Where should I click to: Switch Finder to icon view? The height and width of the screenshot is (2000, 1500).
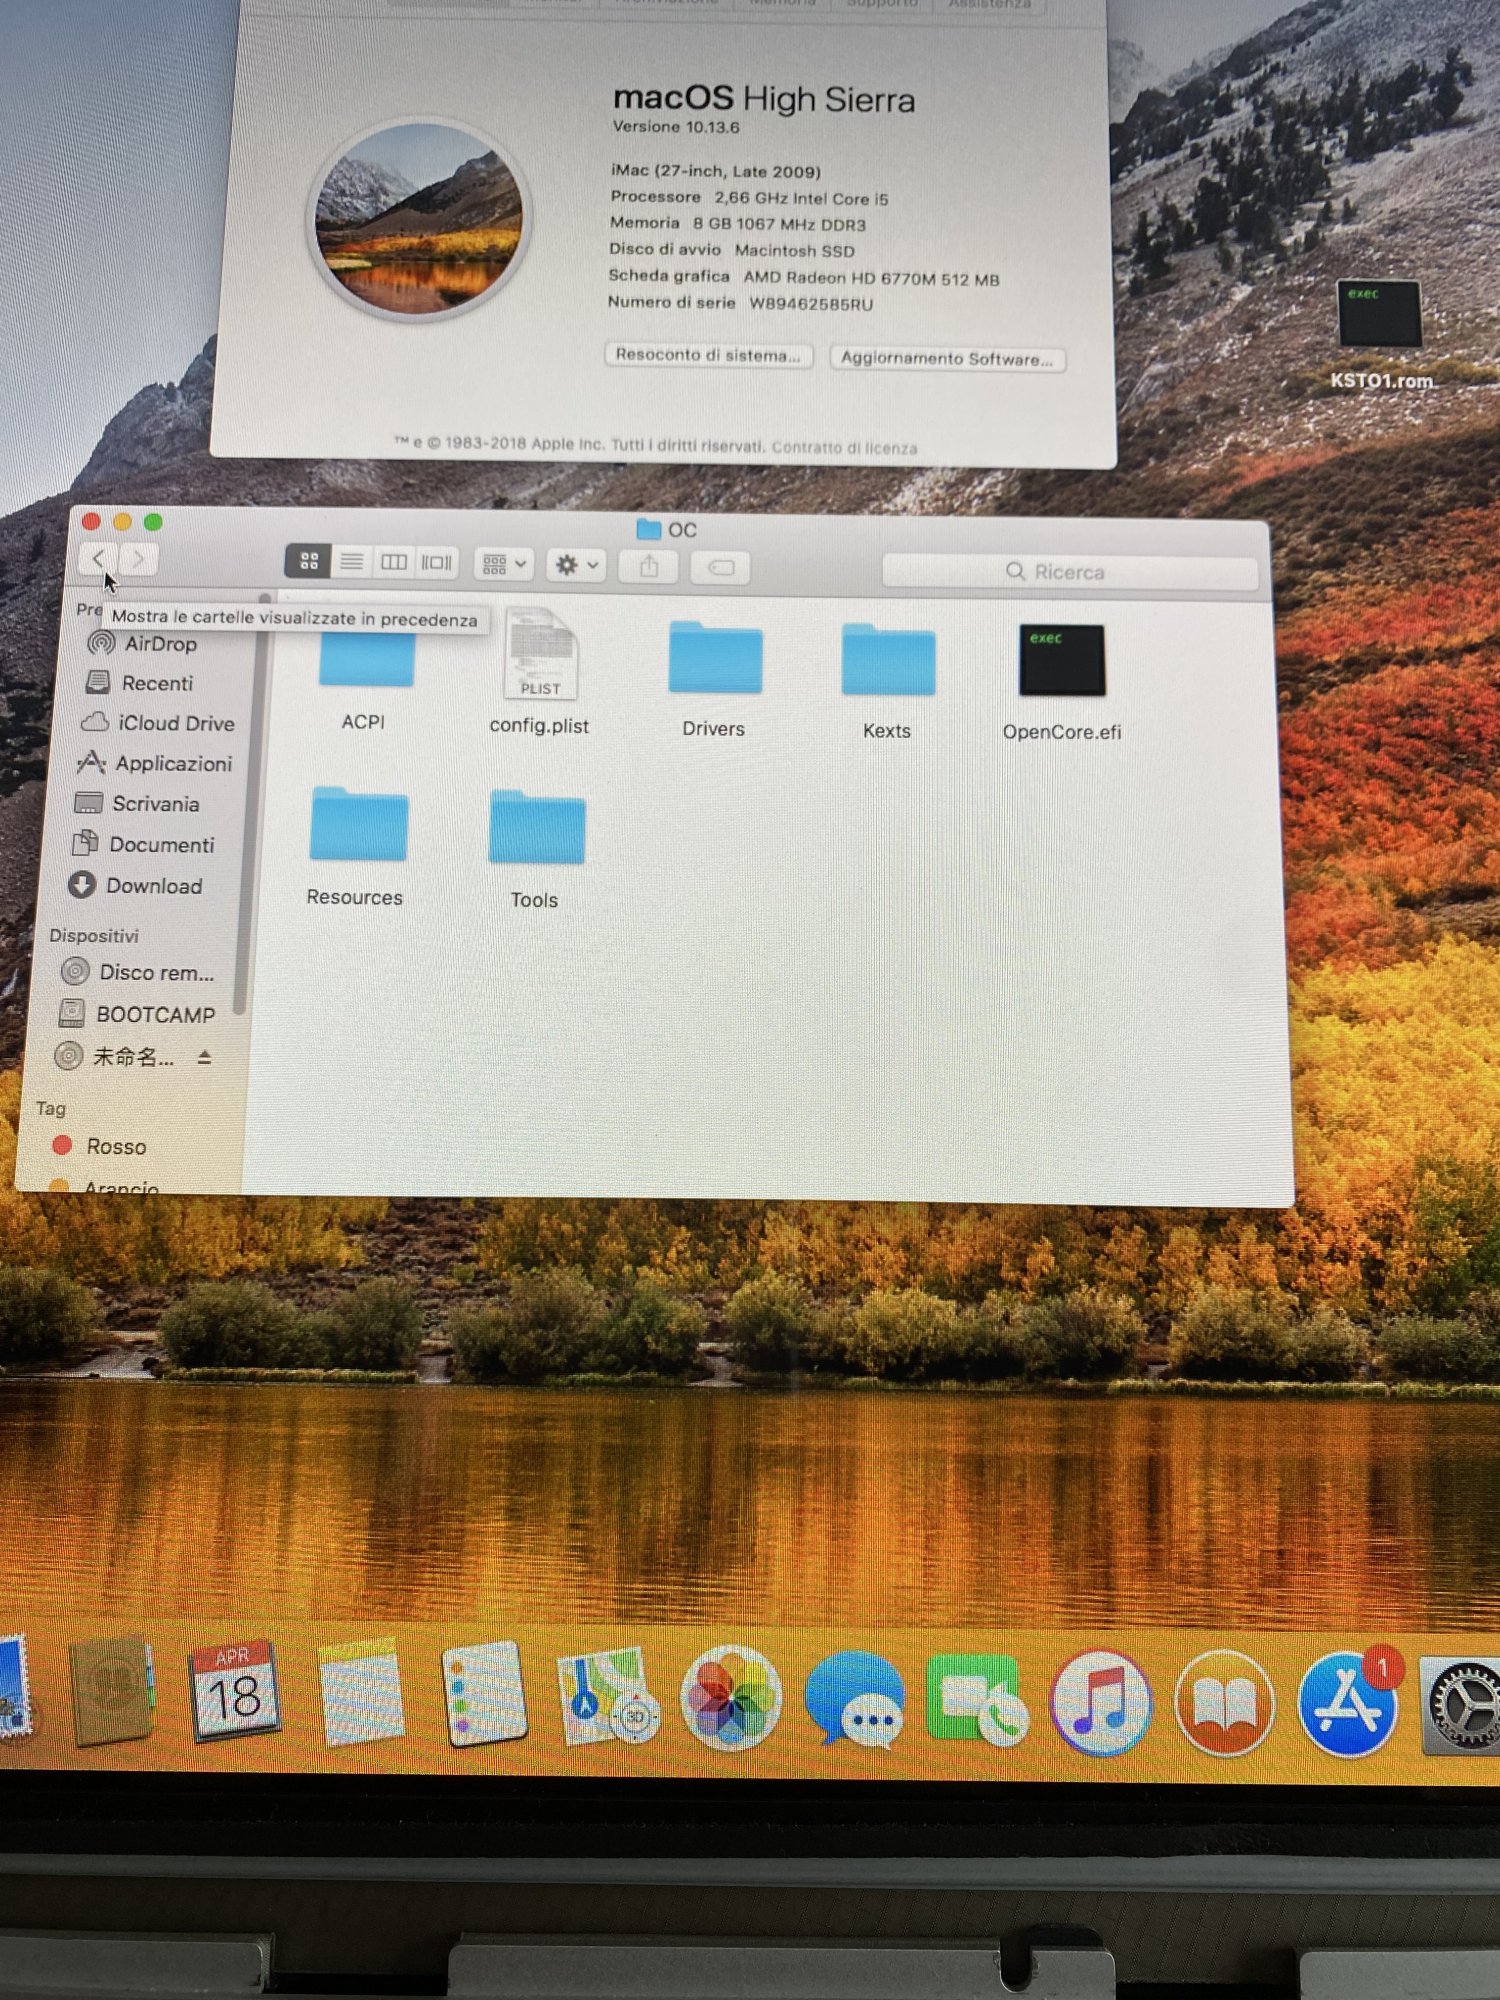pos(309,561)
